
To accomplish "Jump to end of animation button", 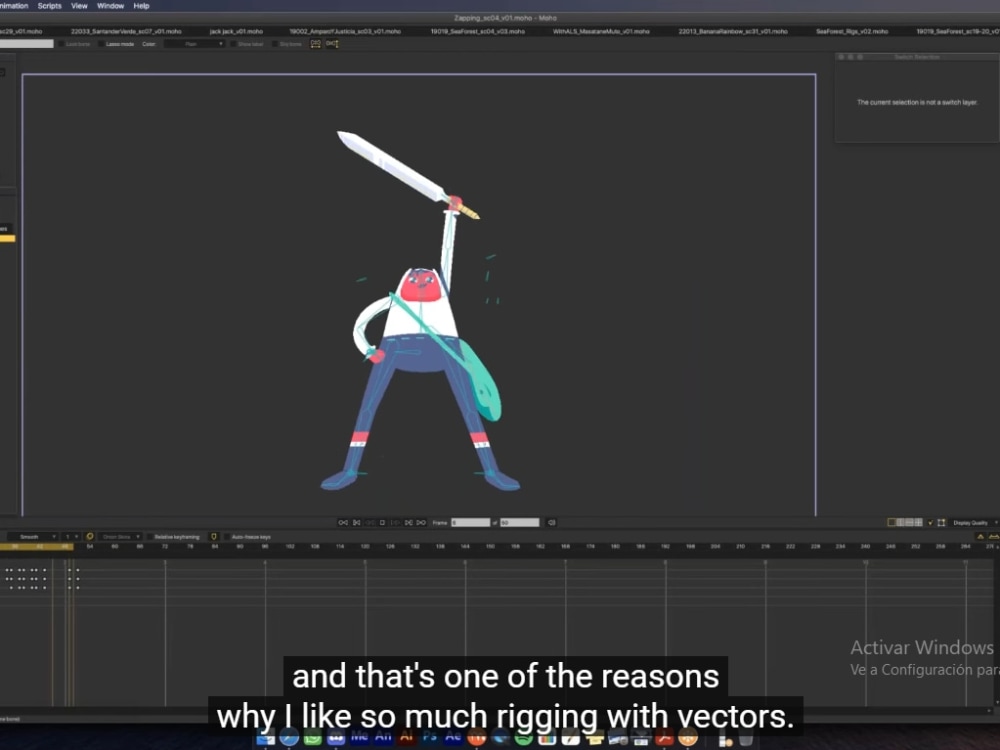I will click(421, 522).
